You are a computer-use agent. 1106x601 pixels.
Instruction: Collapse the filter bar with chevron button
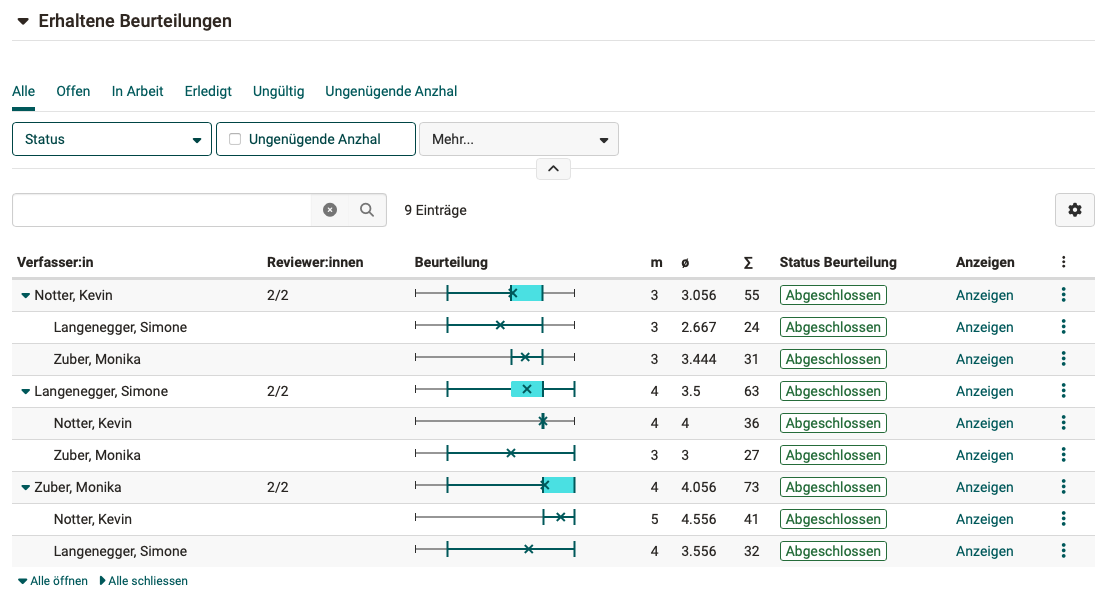(553, 168)
